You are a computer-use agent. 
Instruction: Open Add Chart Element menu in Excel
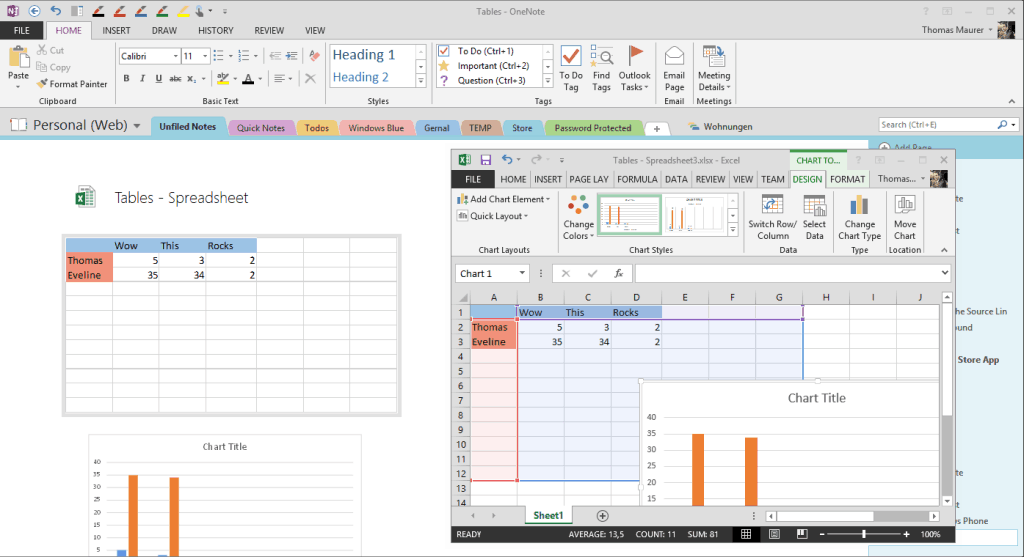point(504,199)
